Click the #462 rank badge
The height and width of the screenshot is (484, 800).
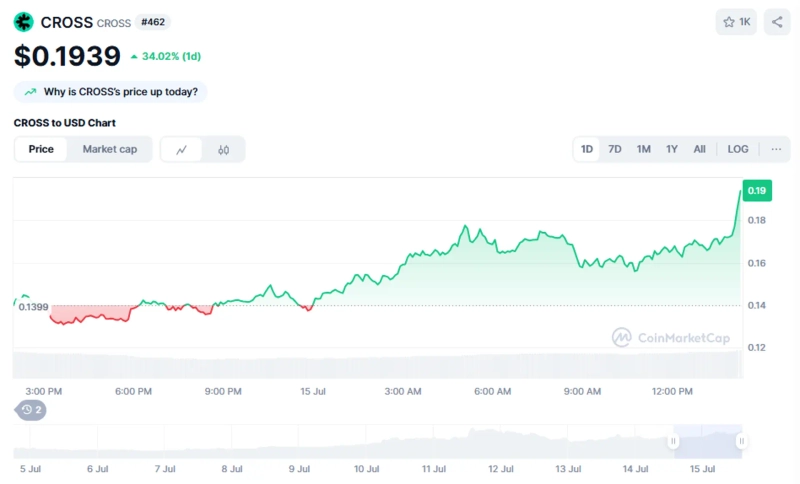pyautogui.click(x=153, y=22)
